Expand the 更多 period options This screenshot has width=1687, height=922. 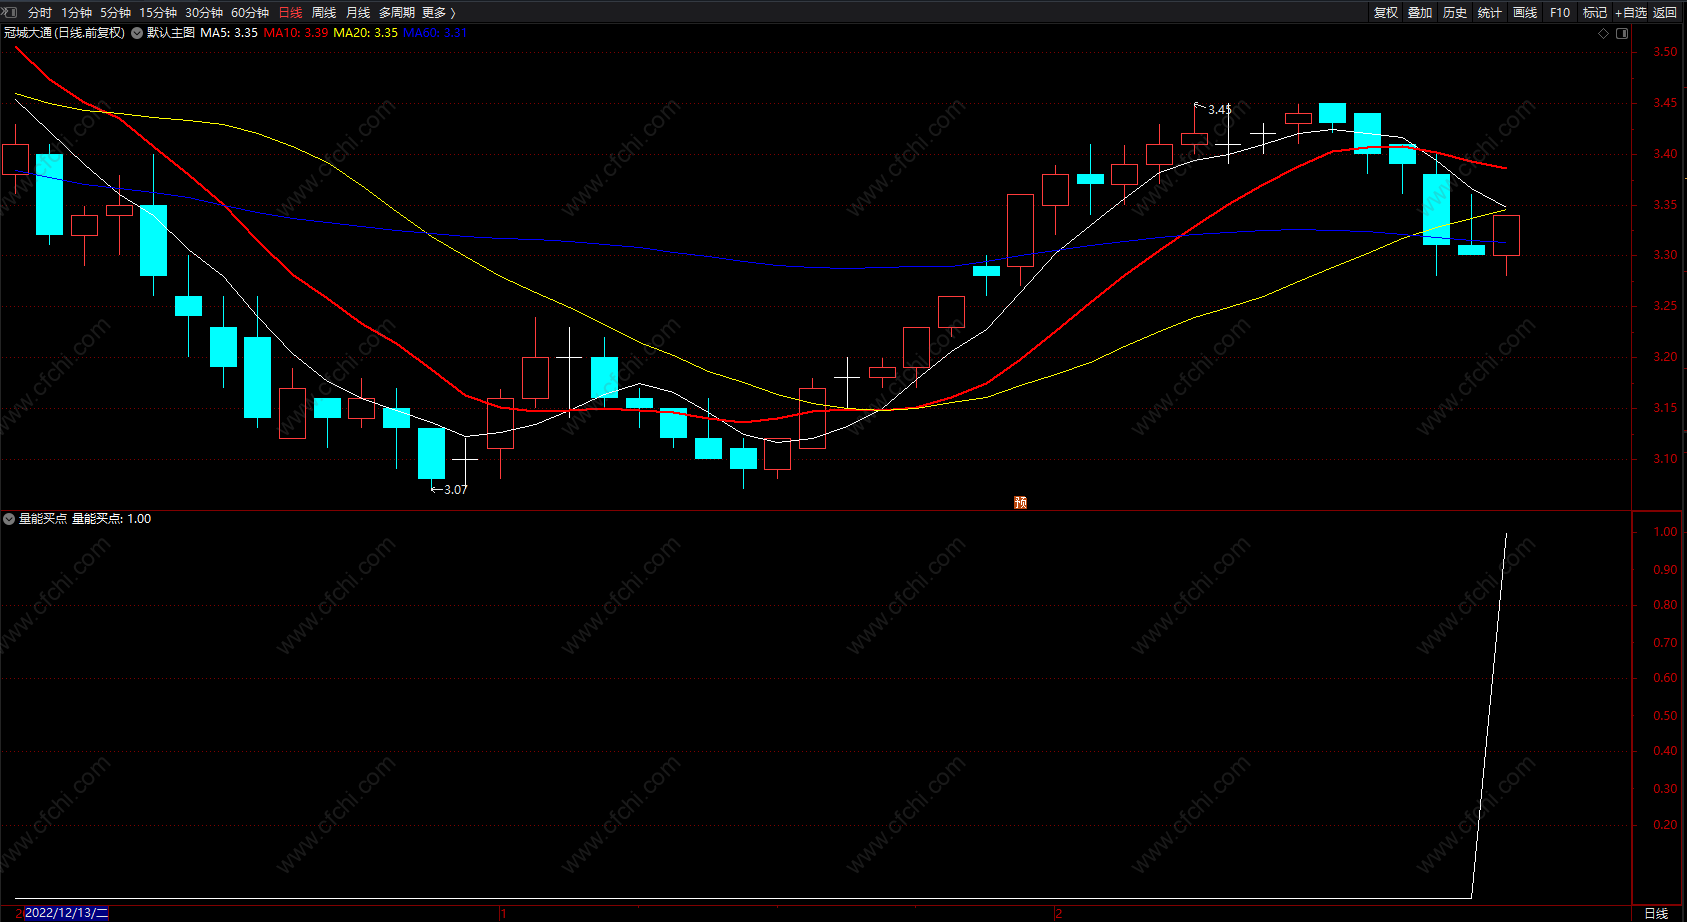(439, 13)
